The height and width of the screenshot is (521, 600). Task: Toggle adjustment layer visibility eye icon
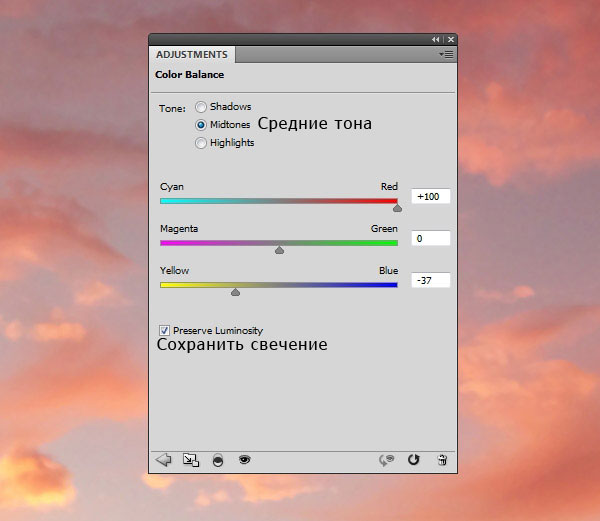(245, 459)
